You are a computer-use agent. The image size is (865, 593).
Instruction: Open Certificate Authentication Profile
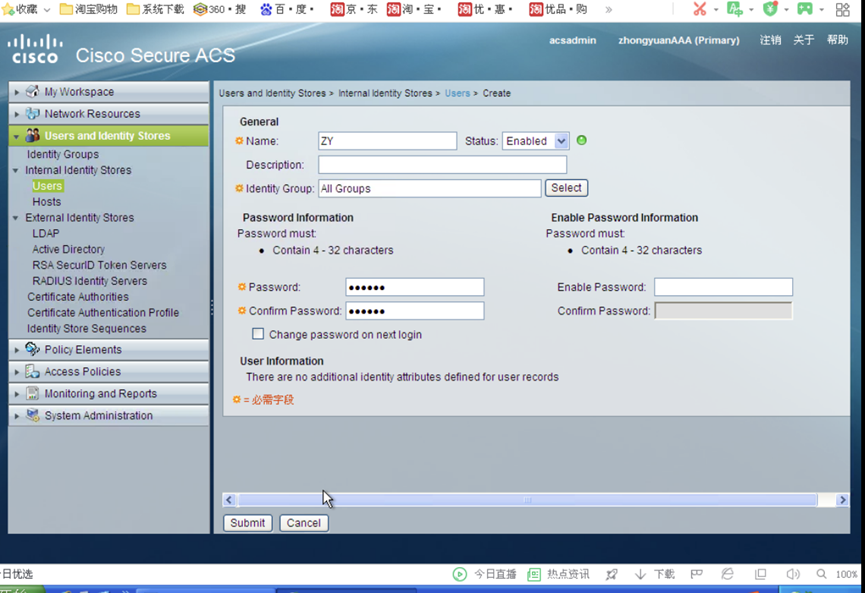coord(103,312)
